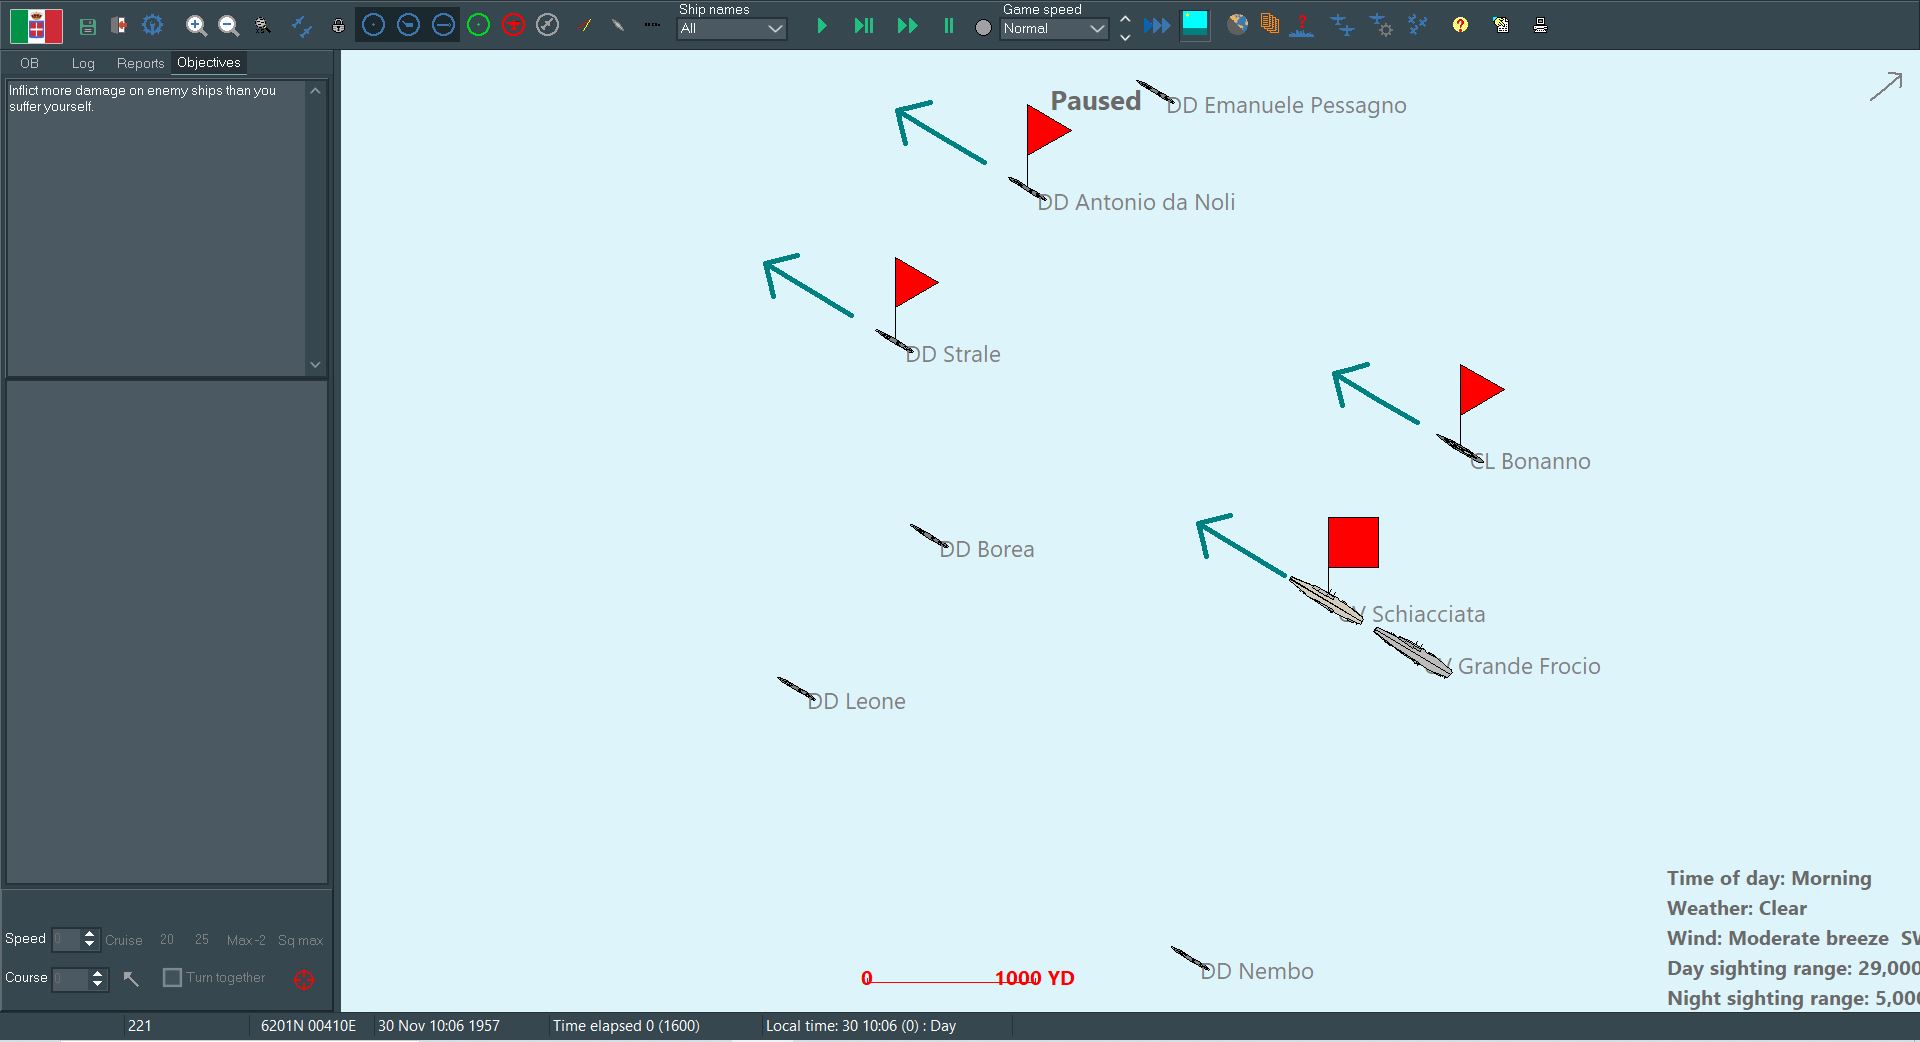Image resolution: width=1920 pixels, height=1042 pixels.
Task: Click the four small planes icon
Action: [x=1418, y=25]
